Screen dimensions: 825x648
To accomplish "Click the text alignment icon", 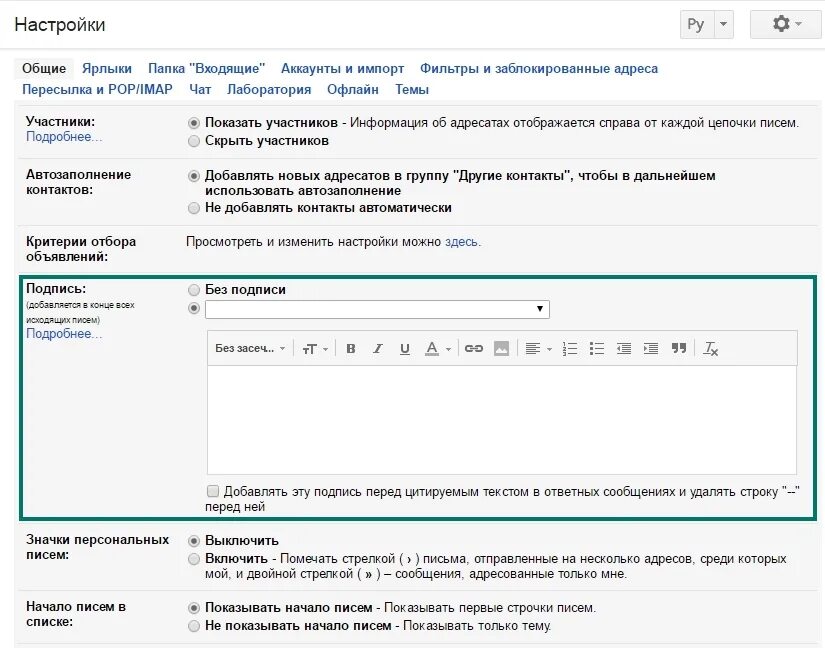I will 532,349.
